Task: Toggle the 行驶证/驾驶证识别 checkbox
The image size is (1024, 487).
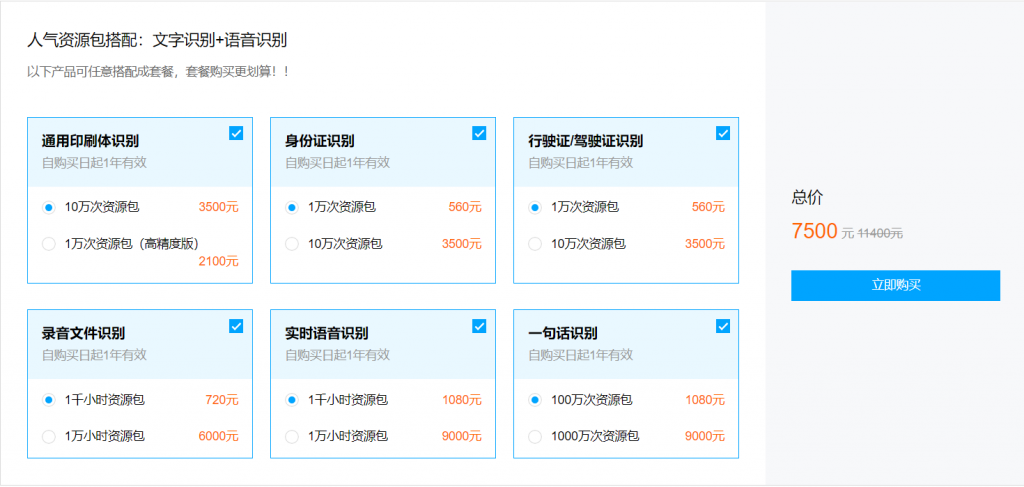Action: (723, 133)
